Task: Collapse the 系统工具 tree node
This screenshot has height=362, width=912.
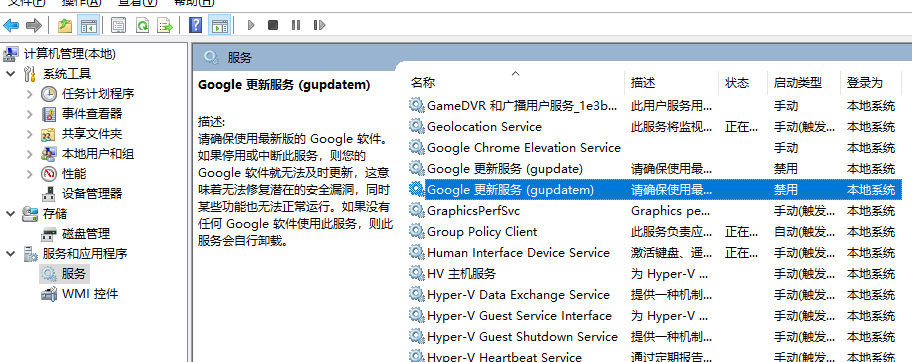Action: 10,74
